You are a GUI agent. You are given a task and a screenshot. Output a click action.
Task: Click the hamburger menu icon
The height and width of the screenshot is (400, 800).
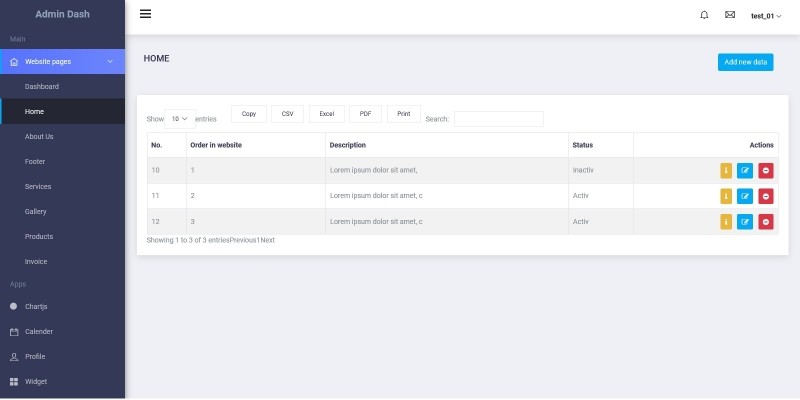[145, 14]
